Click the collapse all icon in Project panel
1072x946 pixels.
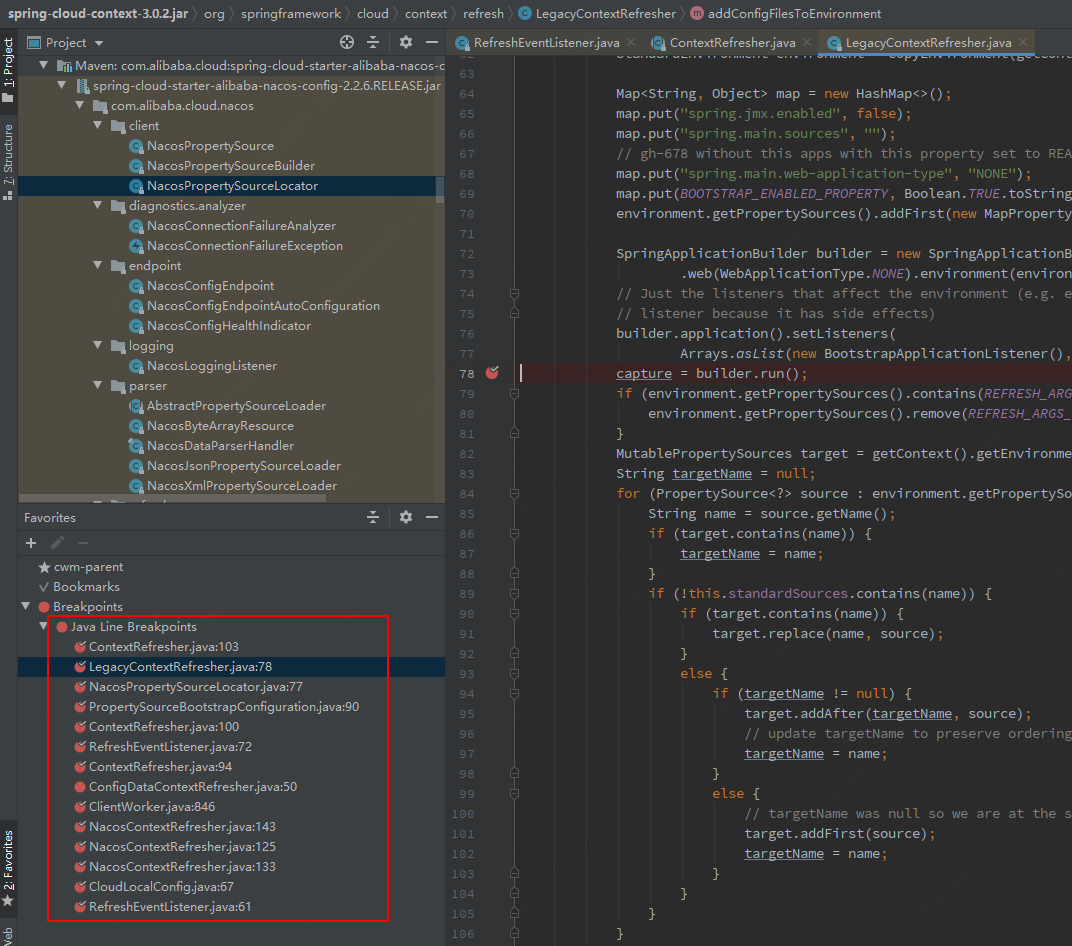click(373, 42)
